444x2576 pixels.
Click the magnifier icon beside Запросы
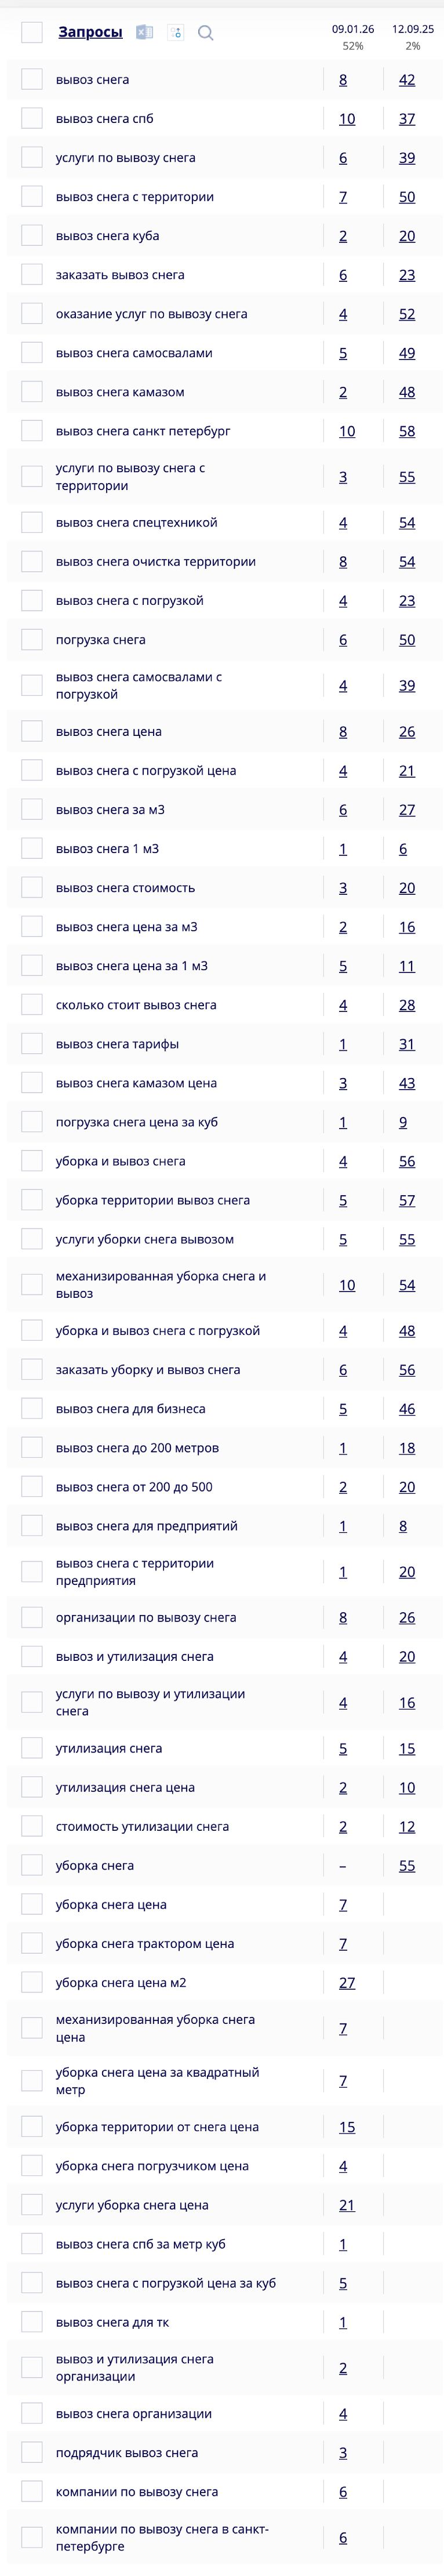pyautogui.click(x=205, y=33)
